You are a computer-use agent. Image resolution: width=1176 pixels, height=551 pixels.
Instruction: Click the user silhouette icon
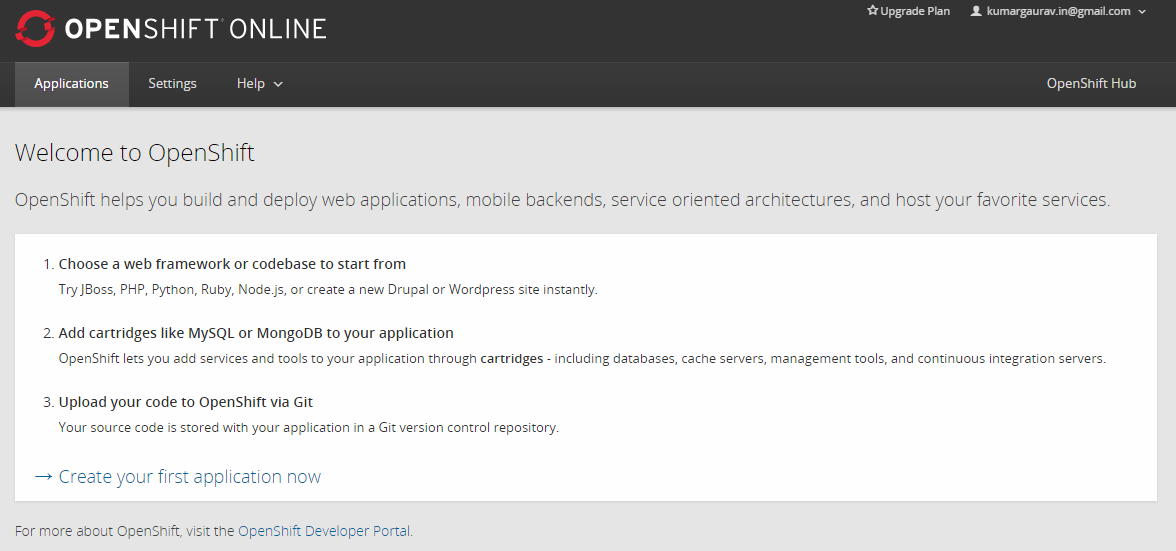coord(975,12)
